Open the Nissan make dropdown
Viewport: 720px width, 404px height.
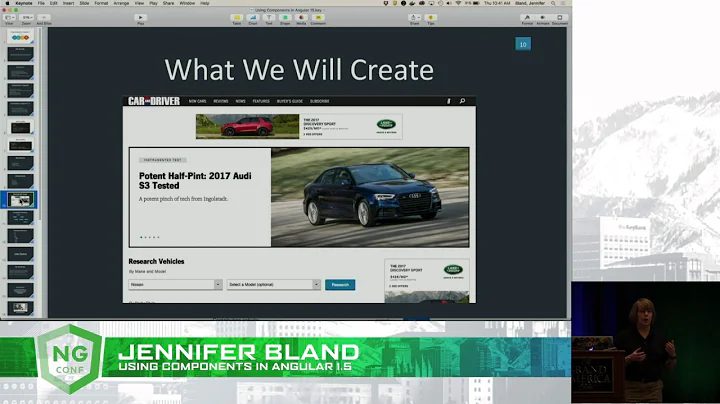[x=175, y=285]
